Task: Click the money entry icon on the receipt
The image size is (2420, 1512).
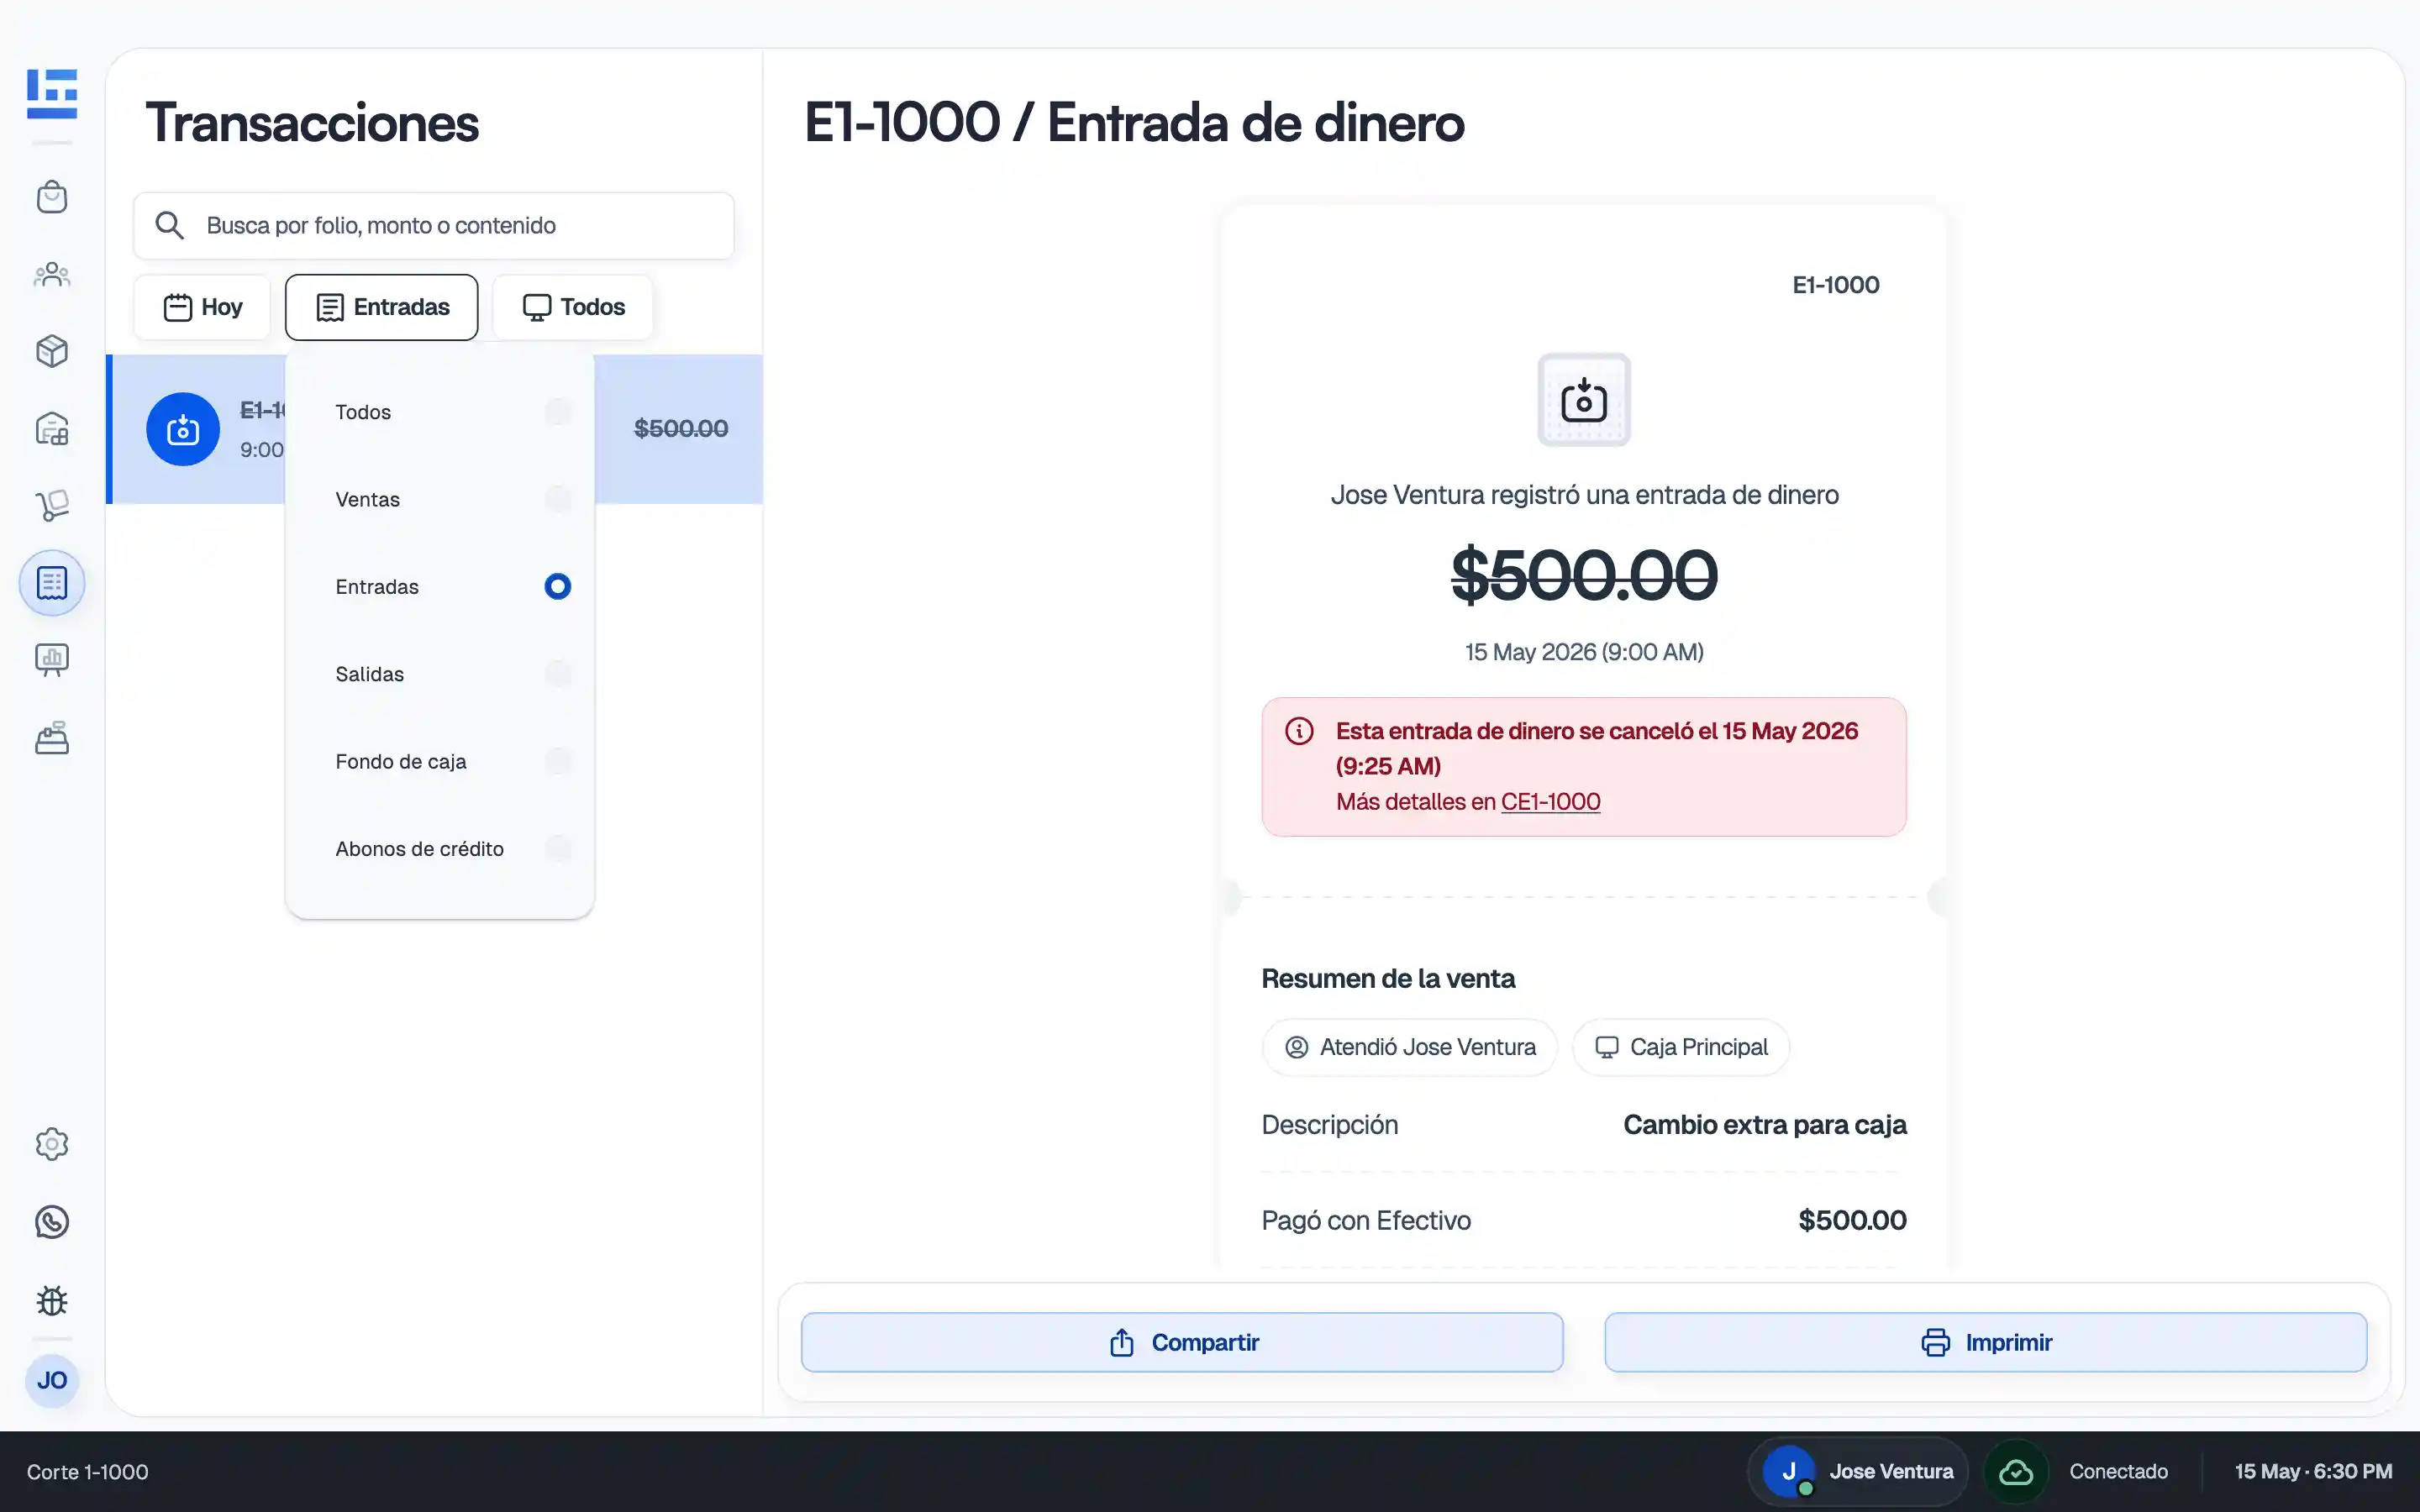Action: click(x=1584, y=400)
